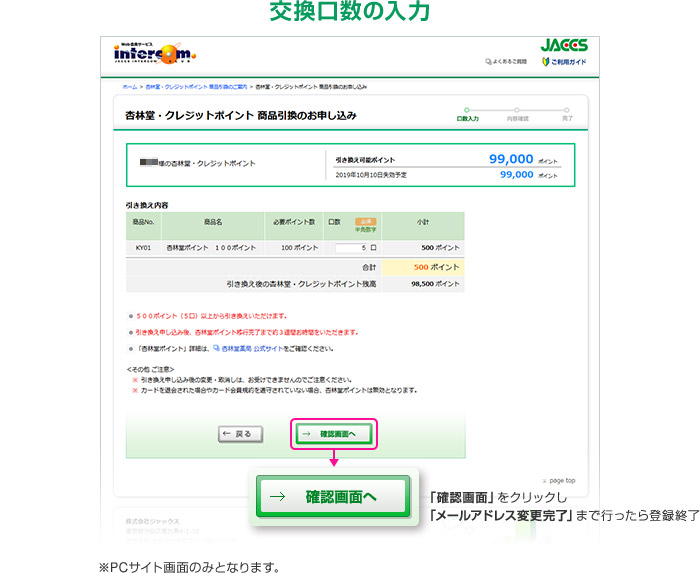
Task: Click the page title 商品引換のお申し込み
Action: pyautogui.click(x=241, y=116)
